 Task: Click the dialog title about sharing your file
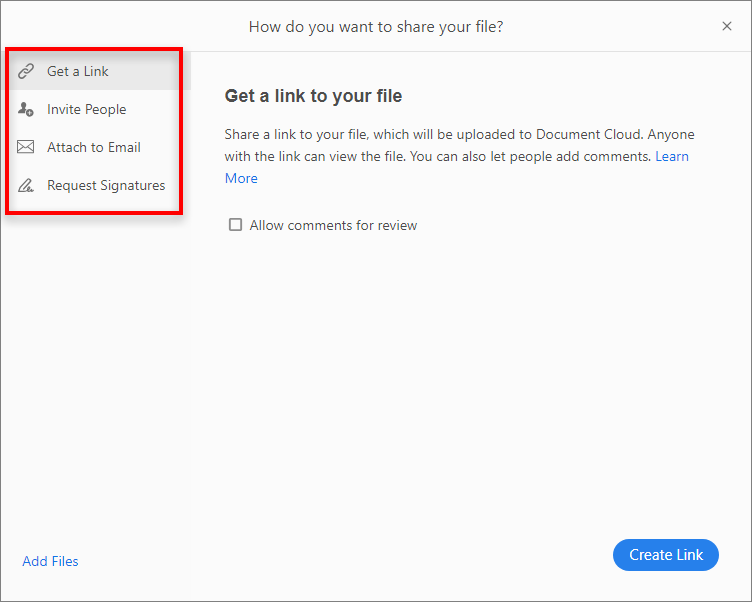click(x=376, y=26)
